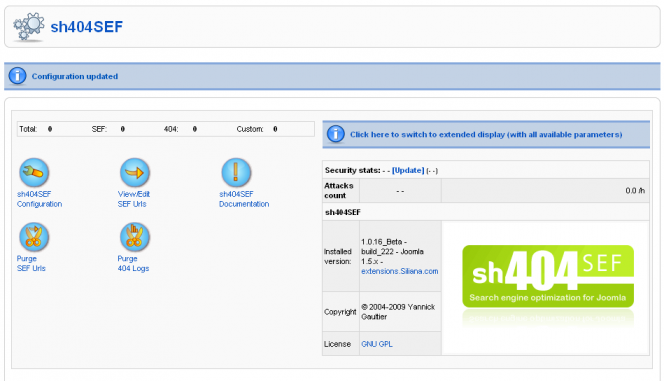The image size is (664, 381).
Task: Open the GNU GPL license link
Action: pyautogui.click(x=376, y=344)
